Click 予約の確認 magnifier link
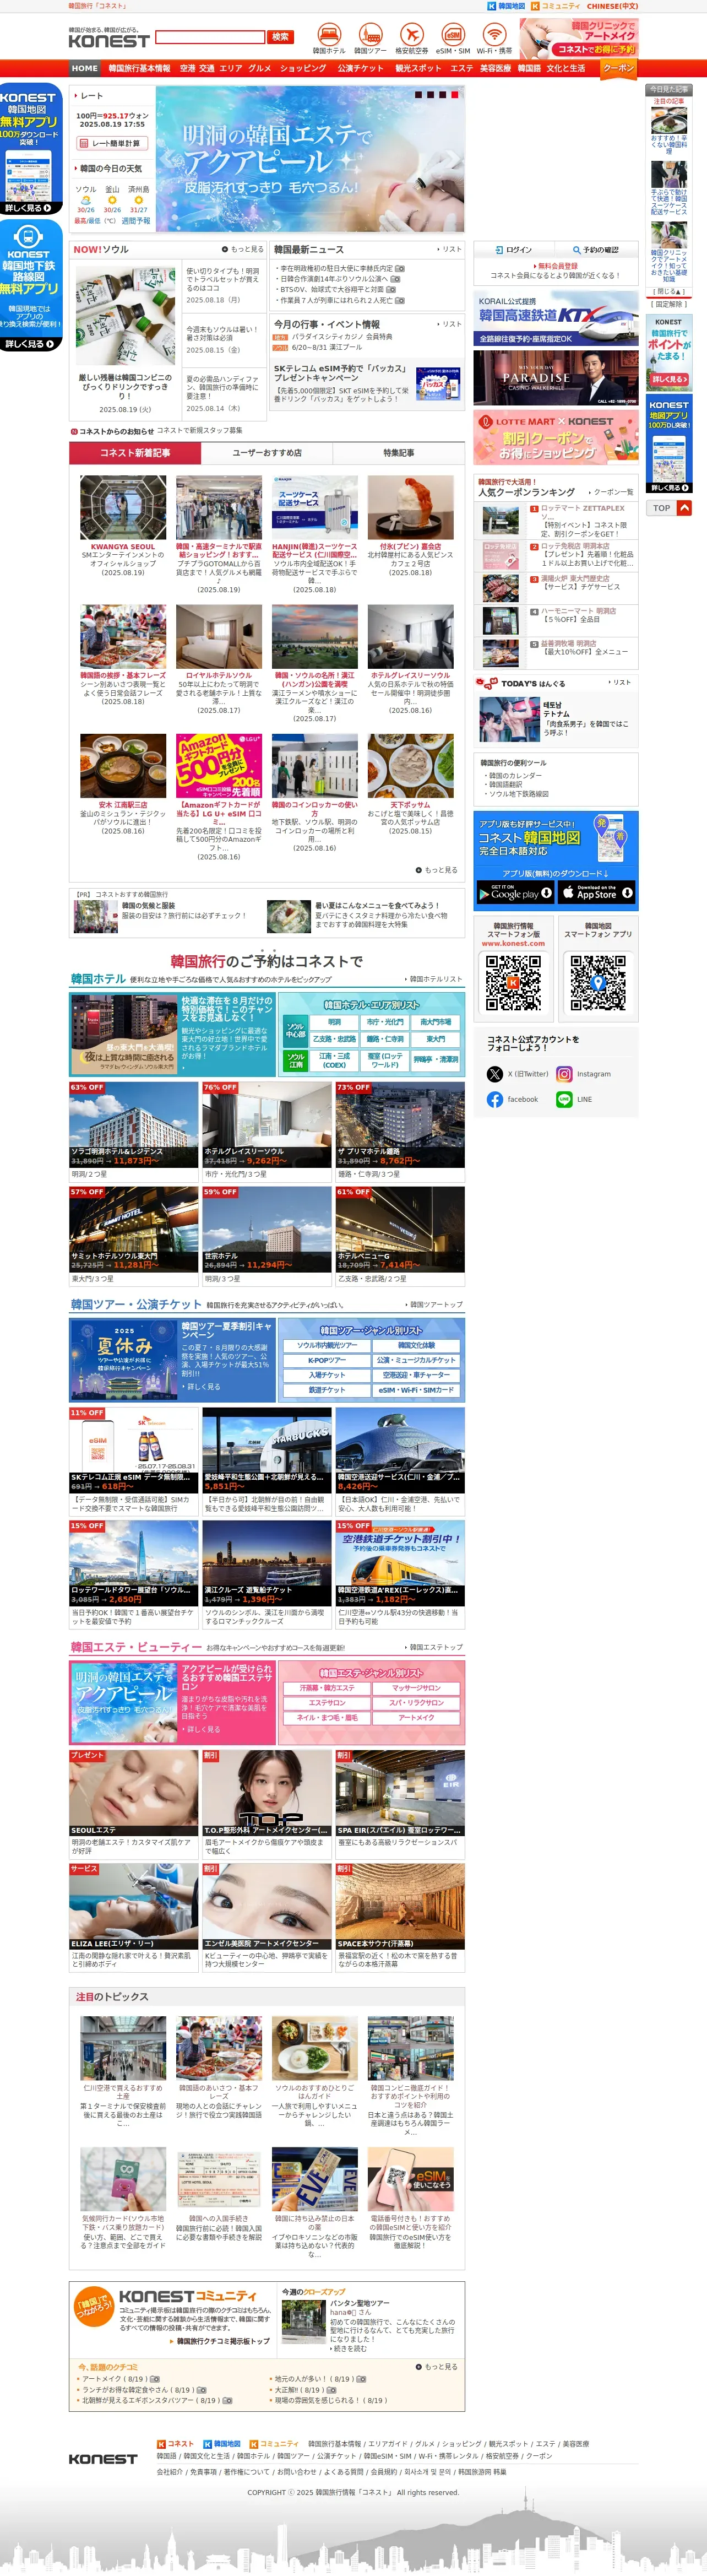The height and width of the screenshot is (2576, 707). click(x=596, y=250)
